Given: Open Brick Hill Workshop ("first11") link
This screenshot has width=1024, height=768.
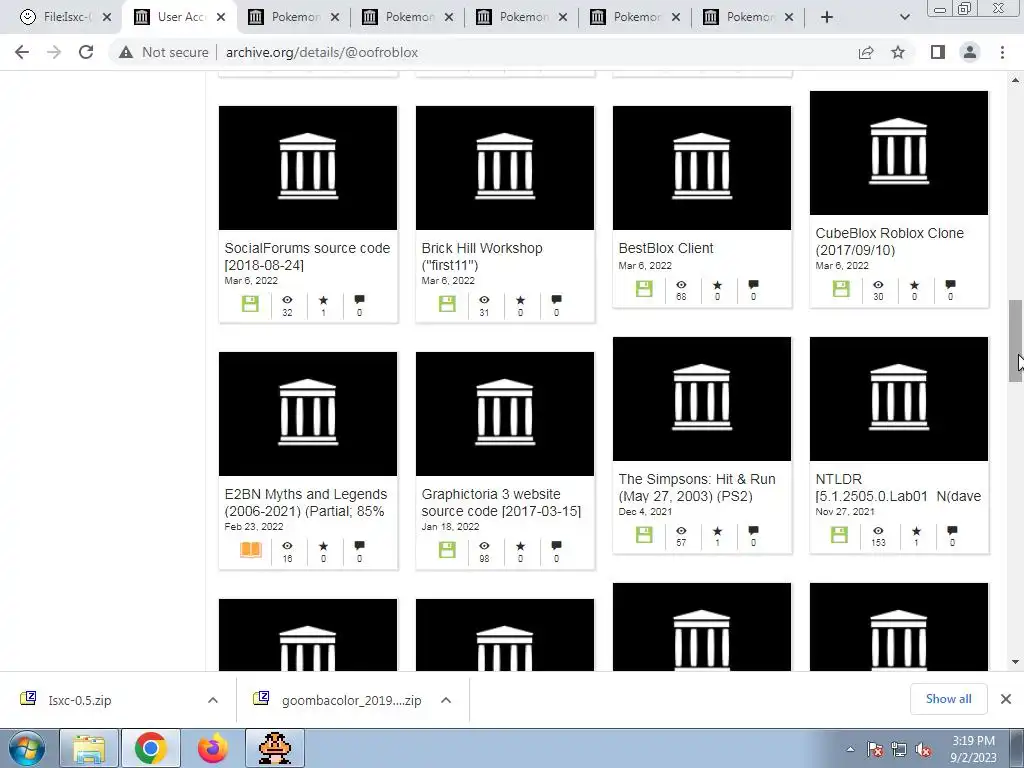Looking at the screenshot, I should 482,257.
